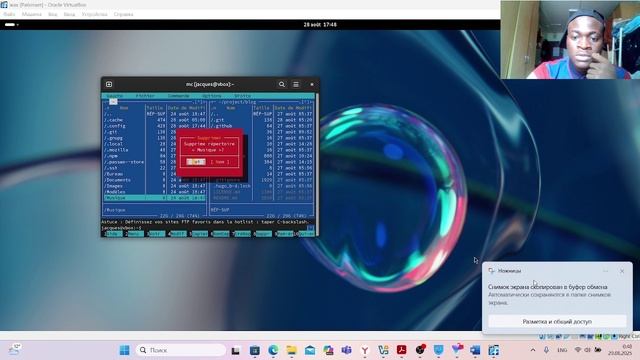This screenshot has height=360, width=640.
Task: Click the Ножницы scissors notification icon
Action: click(x=491, y=271)
